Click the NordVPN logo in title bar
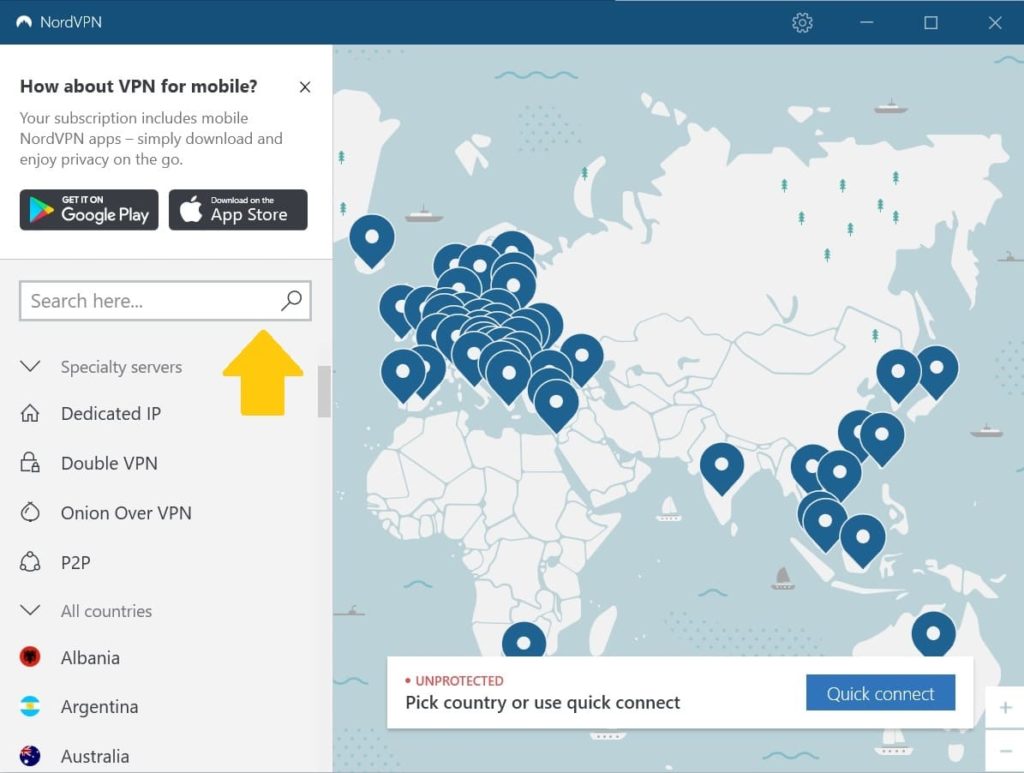Screen dimensions: 1024x773 pos(24,22)
